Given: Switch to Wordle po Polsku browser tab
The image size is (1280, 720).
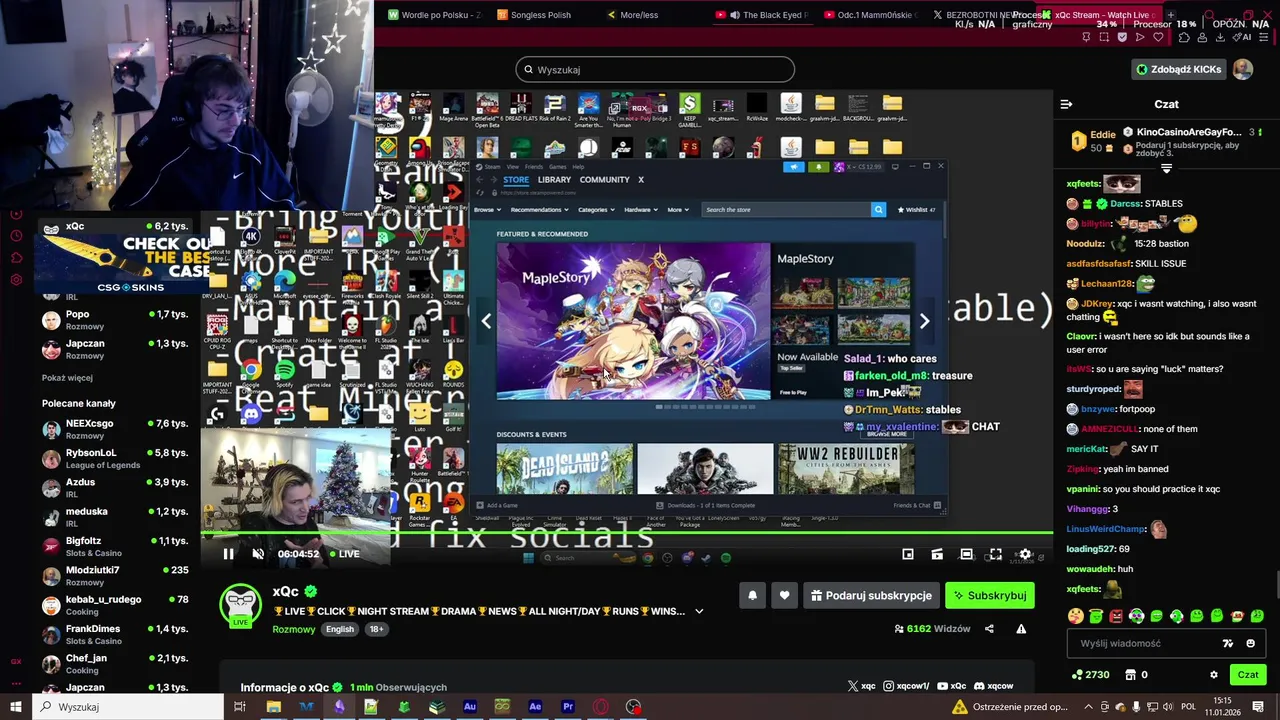Looking at the screenshot, I should [435, 15].
